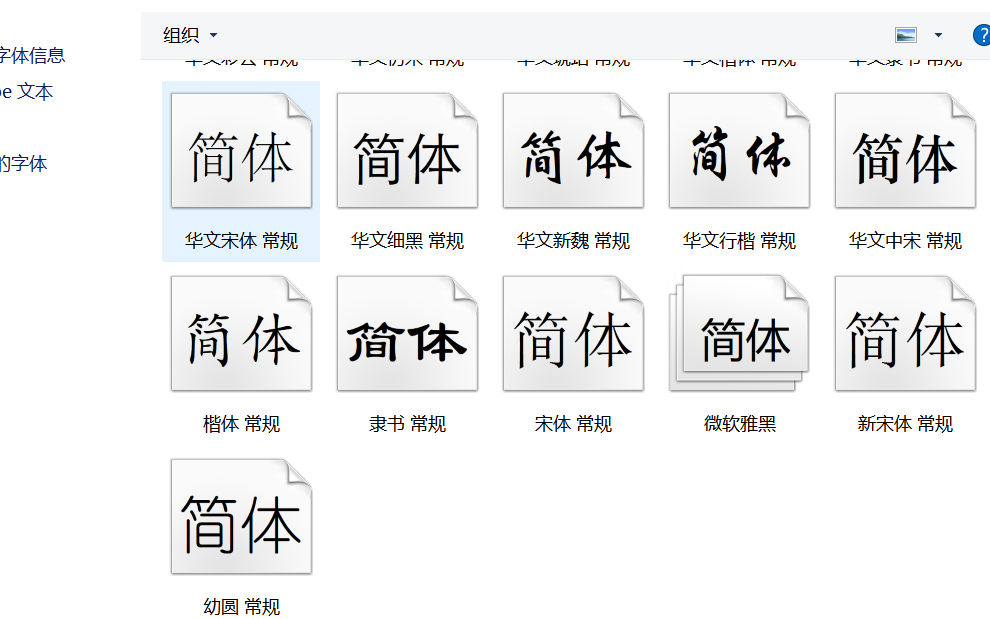
Task: Select the 微软雅黑 font family icon
Action: click(x=739, y=332)
